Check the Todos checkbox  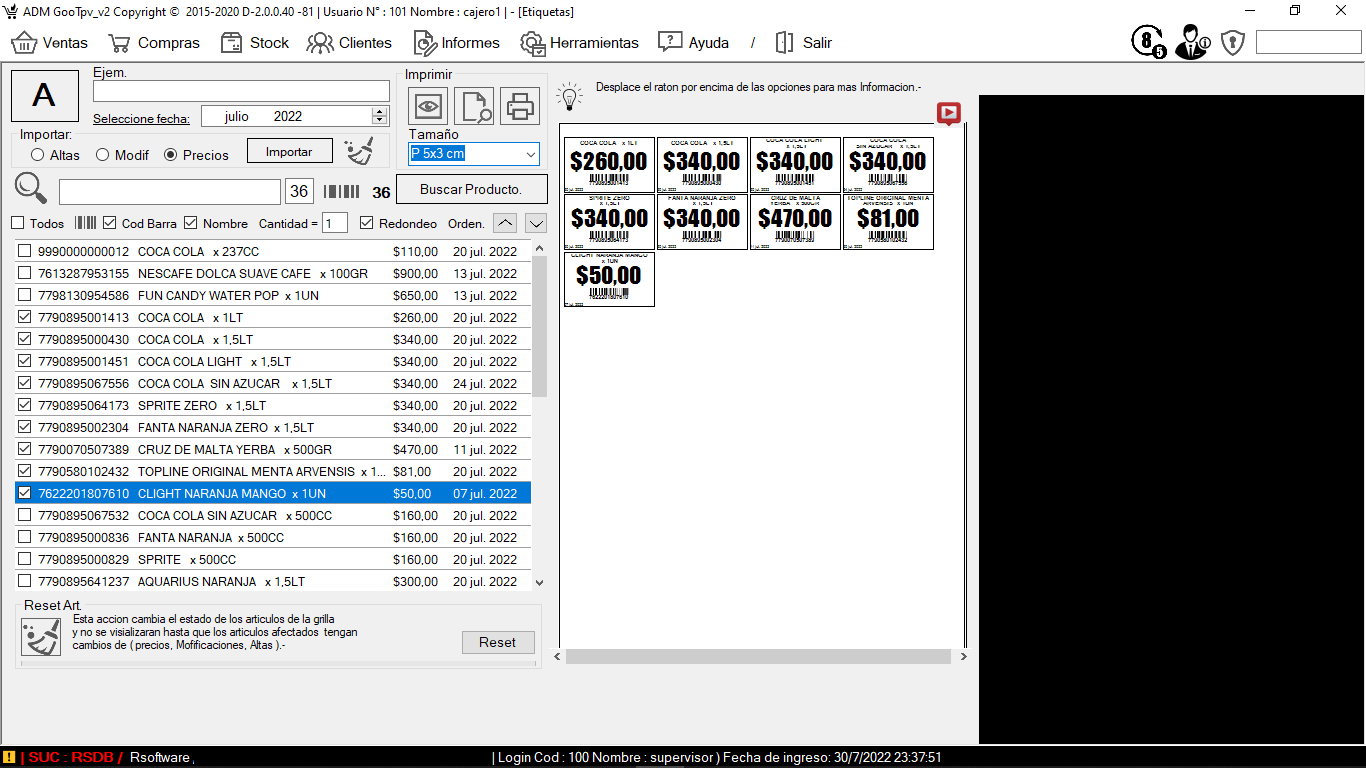(x=17, y=223)
